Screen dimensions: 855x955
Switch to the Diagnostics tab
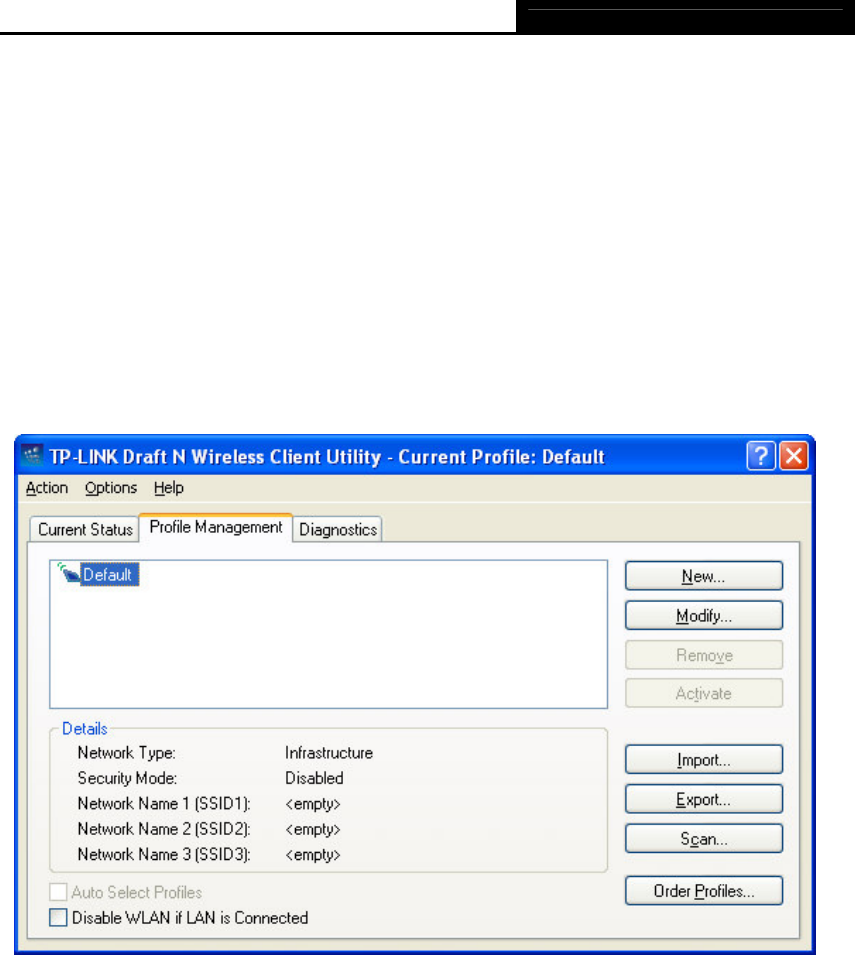(x=338, y=529)
